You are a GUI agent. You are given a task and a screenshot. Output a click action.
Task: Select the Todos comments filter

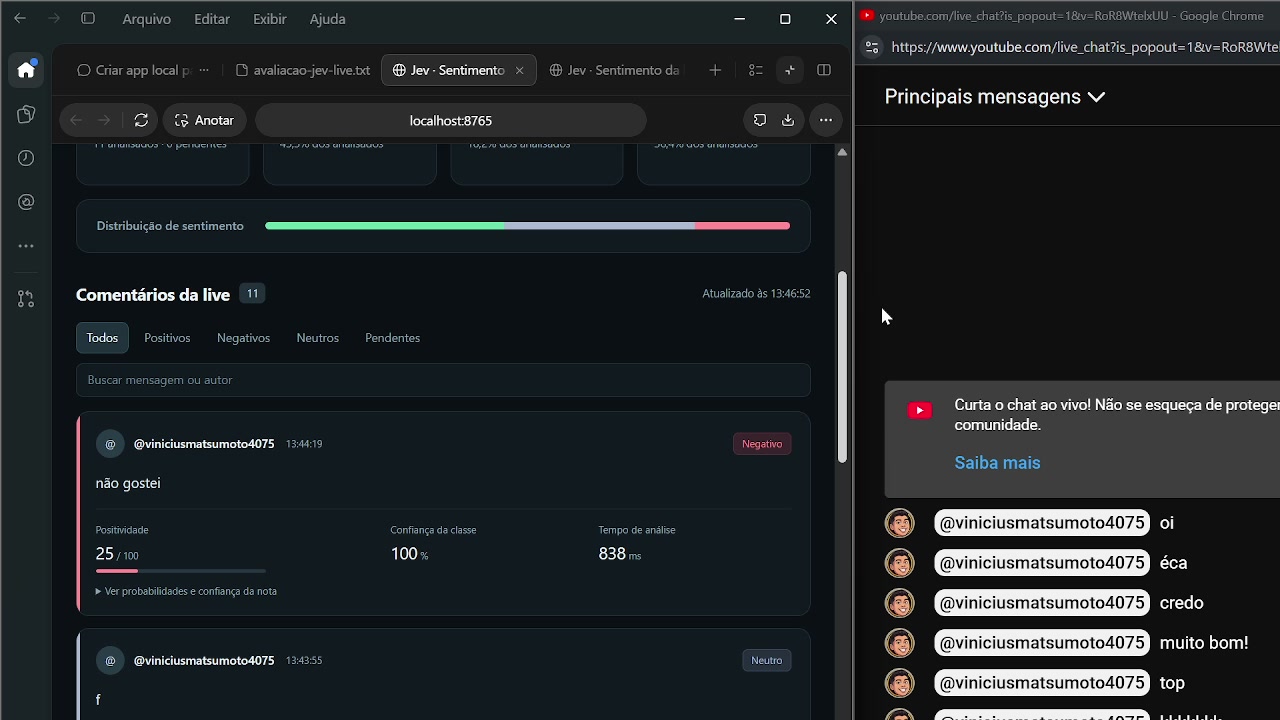[x=102, y=338]
